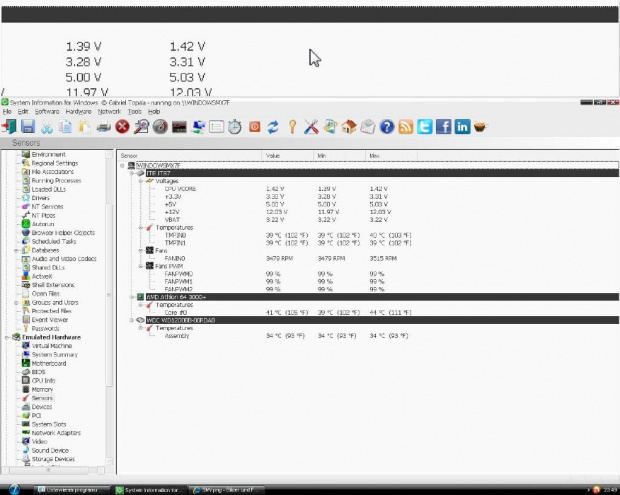Screen dimensions: 620x495
Task: Click the tree pane horizontal scrollbar
Action: [x=53, y=470]
